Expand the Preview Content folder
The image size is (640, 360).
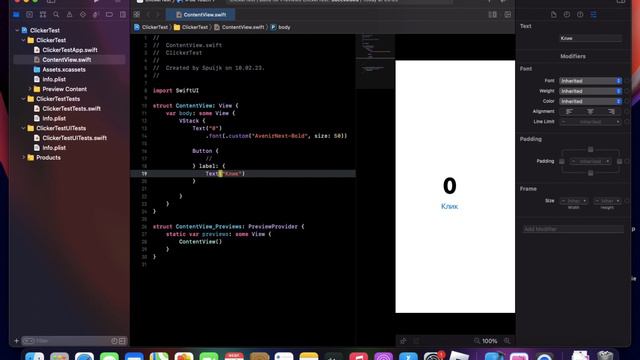pos(30,89)
